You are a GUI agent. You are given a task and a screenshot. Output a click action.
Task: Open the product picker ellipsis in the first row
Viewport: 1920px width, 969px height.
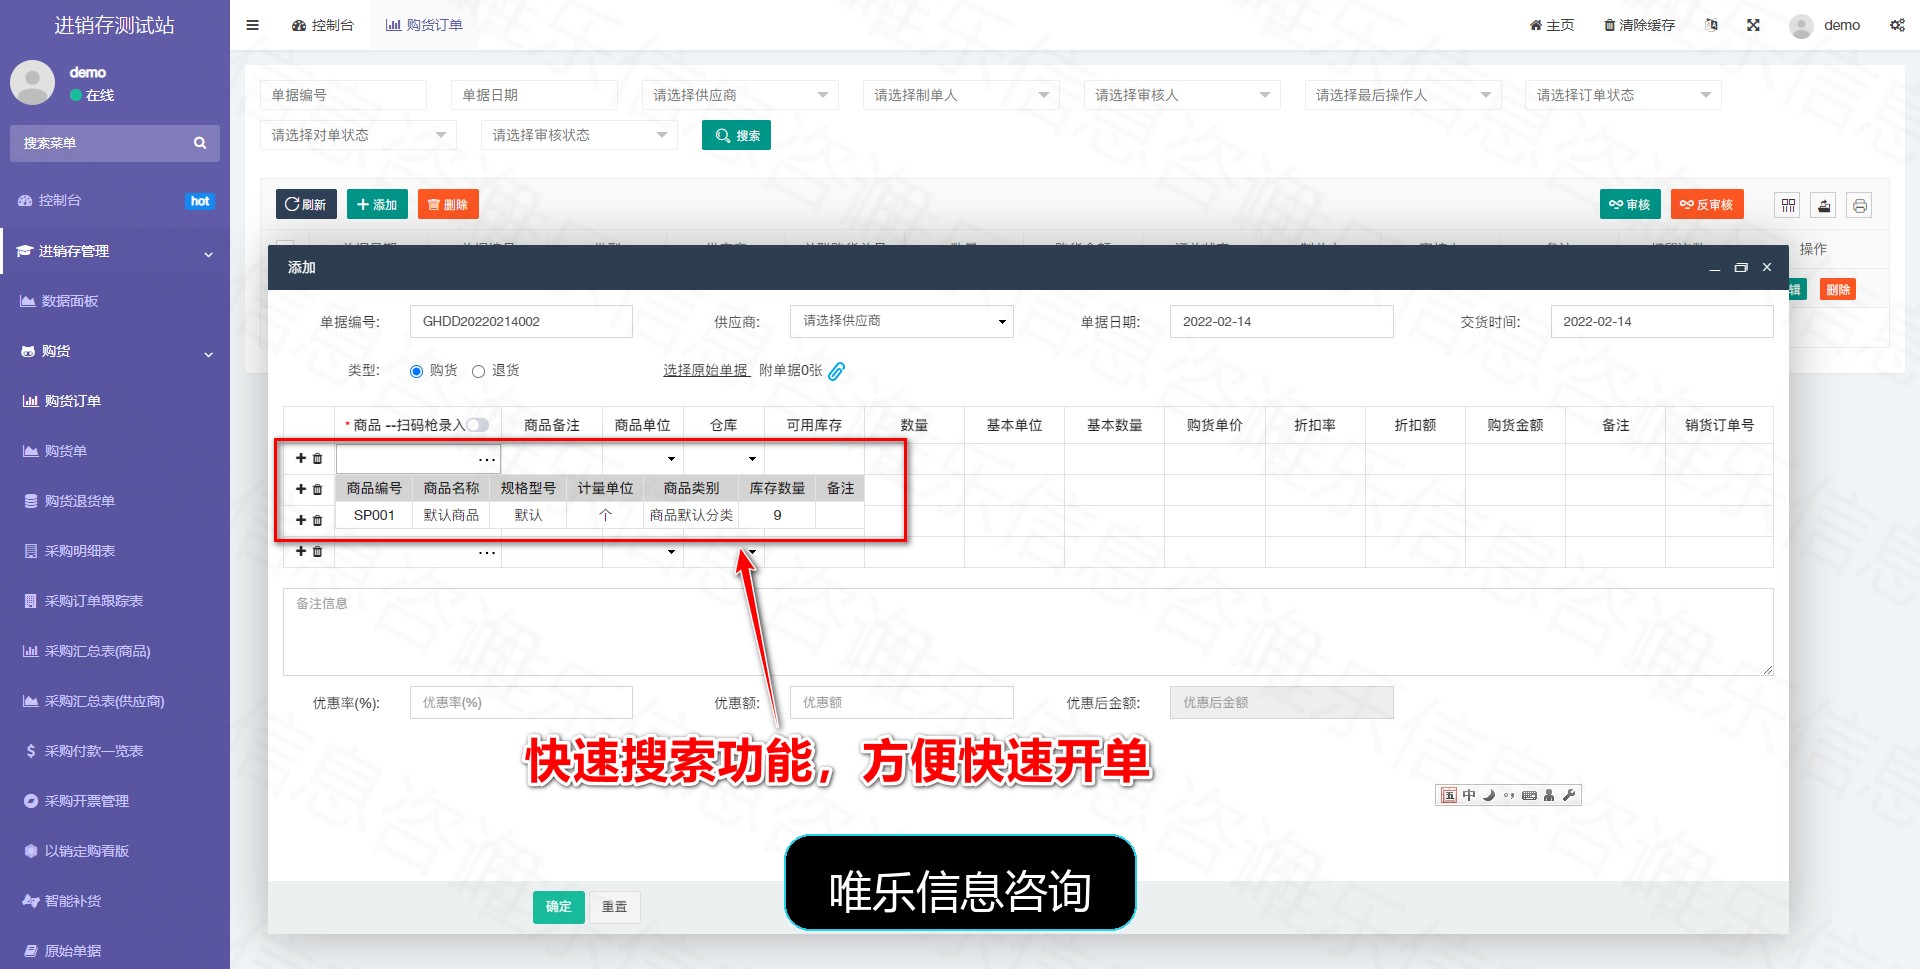[x=486, y=459]
